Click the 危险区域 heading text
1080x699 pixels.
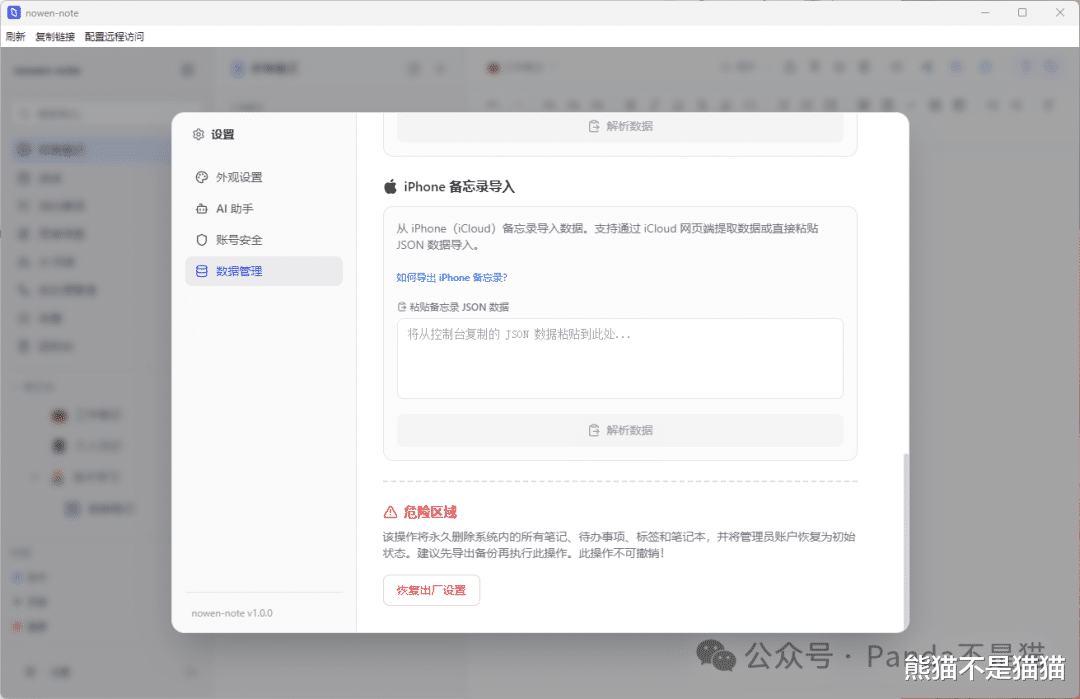[430, 512]
